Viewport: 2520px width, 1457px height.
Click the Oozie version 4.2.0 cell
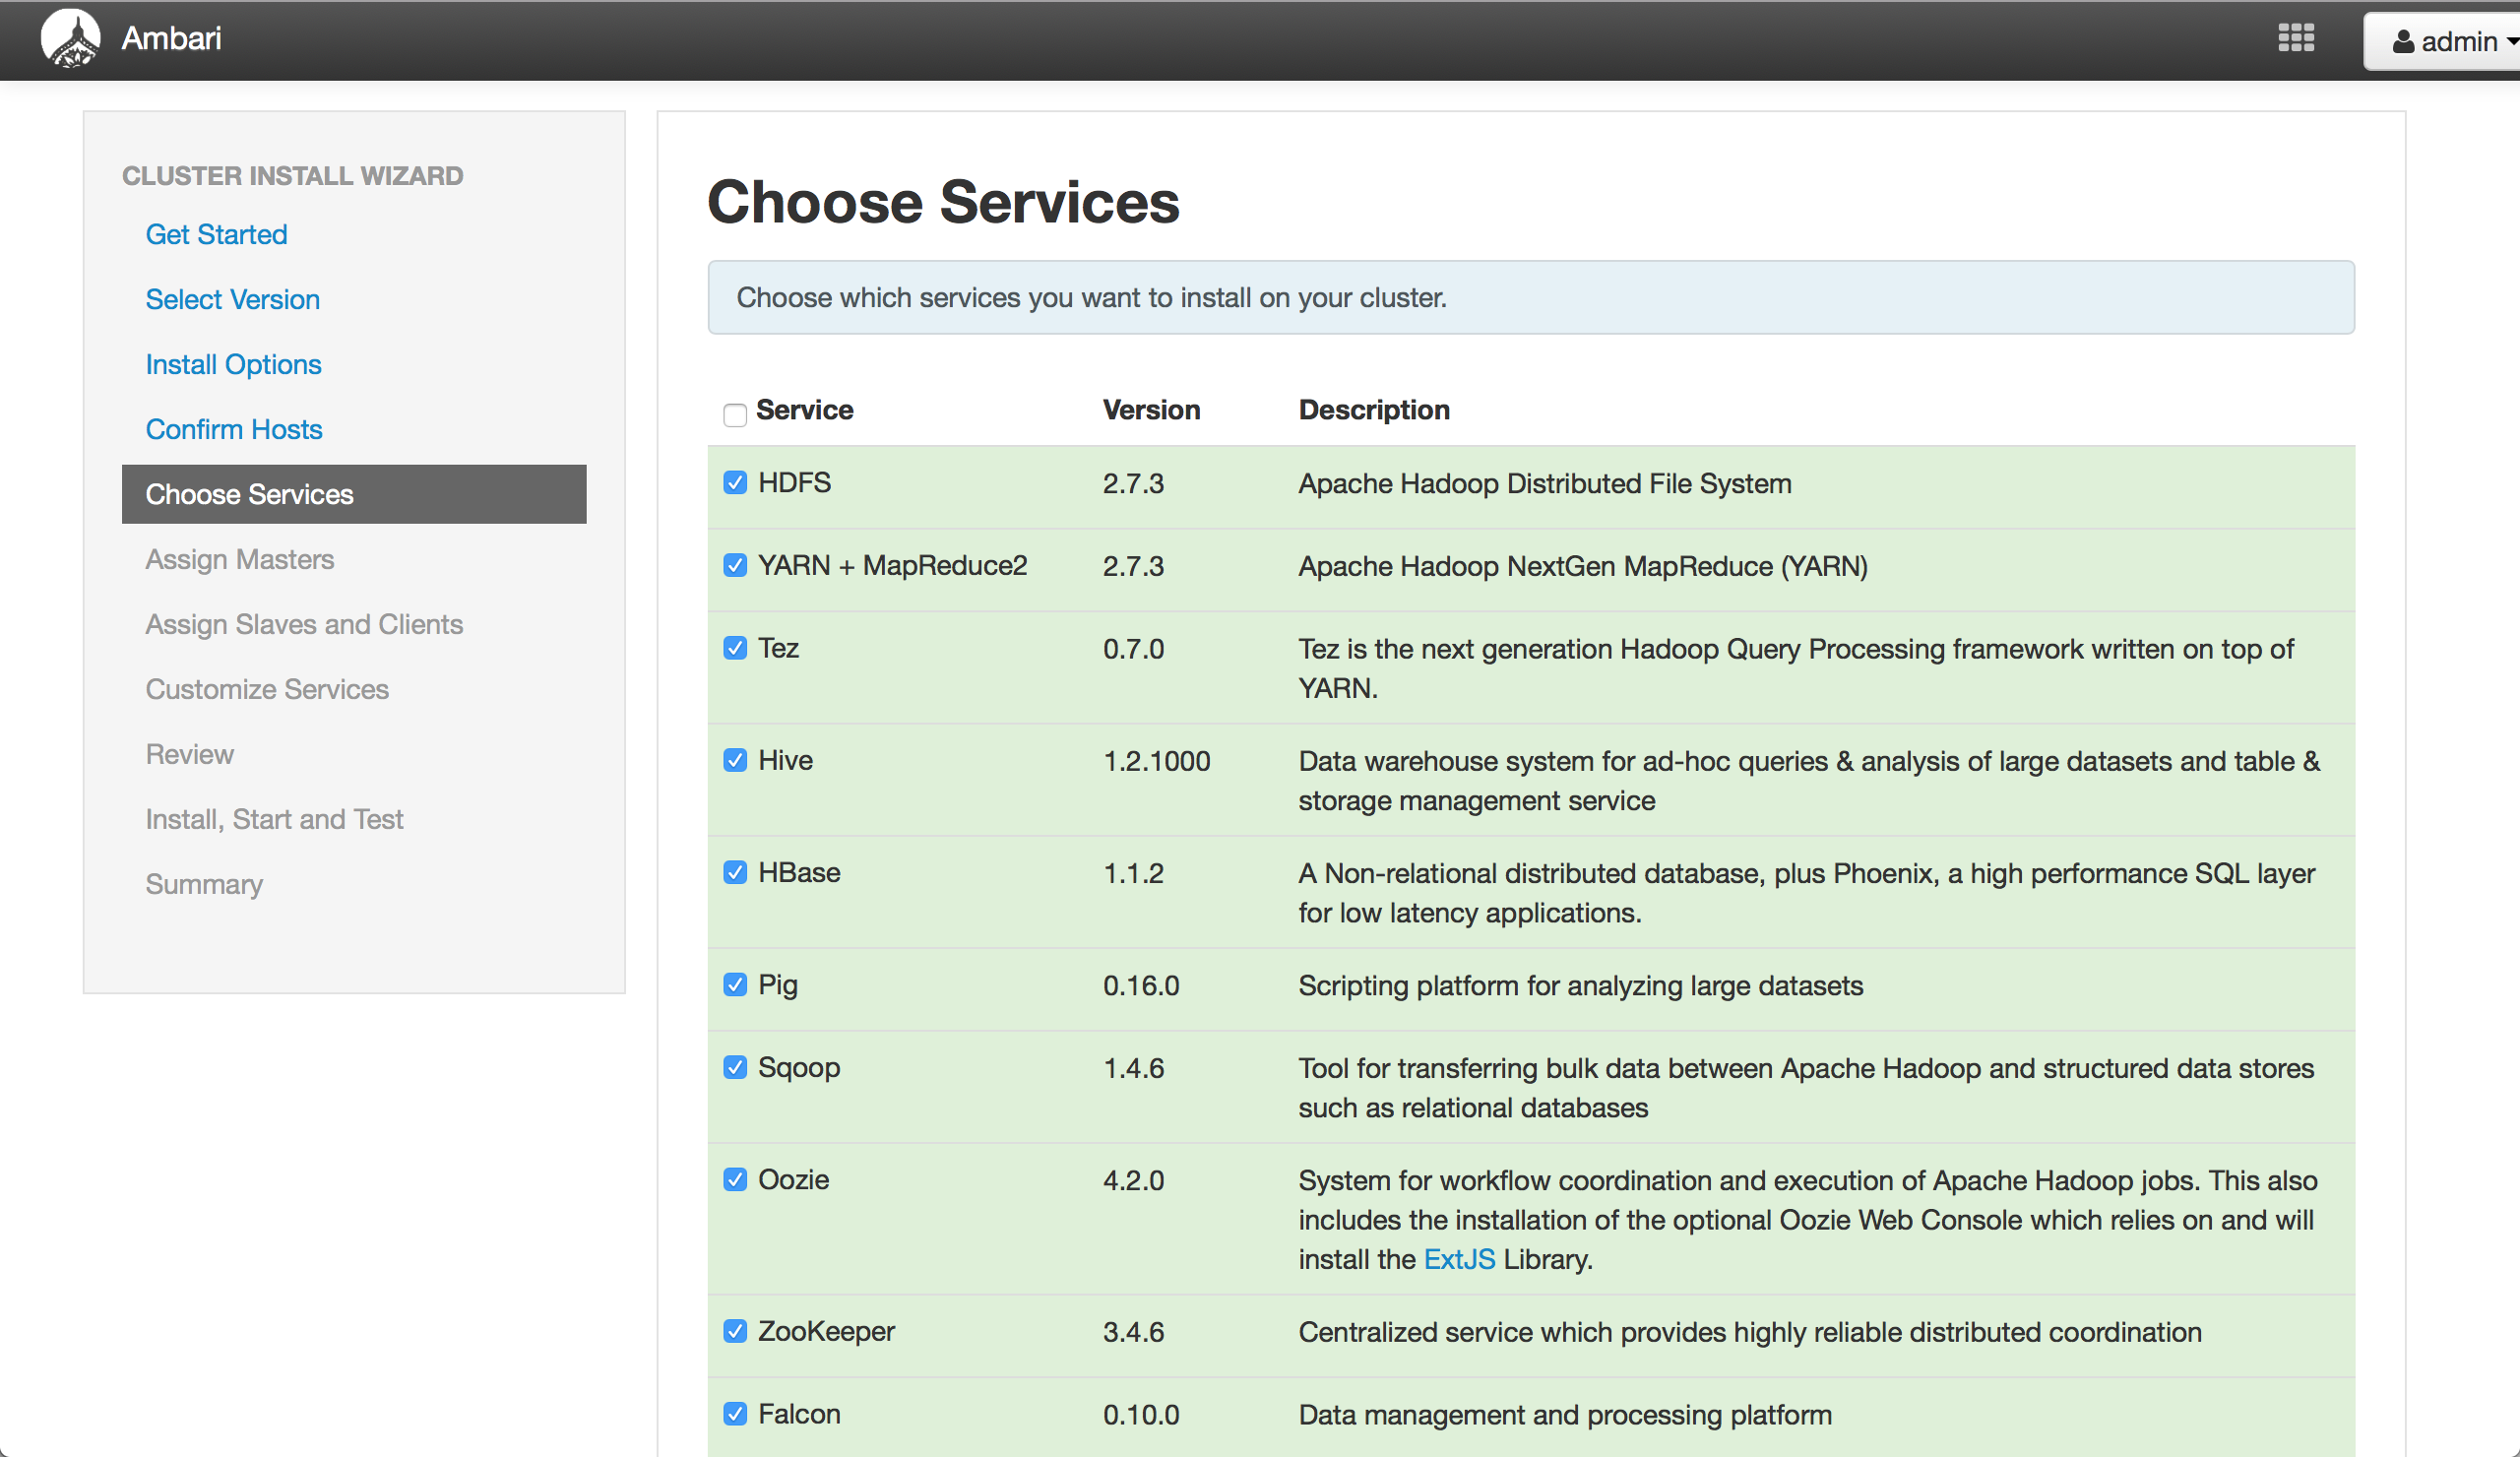[x=1133, y=1180]
